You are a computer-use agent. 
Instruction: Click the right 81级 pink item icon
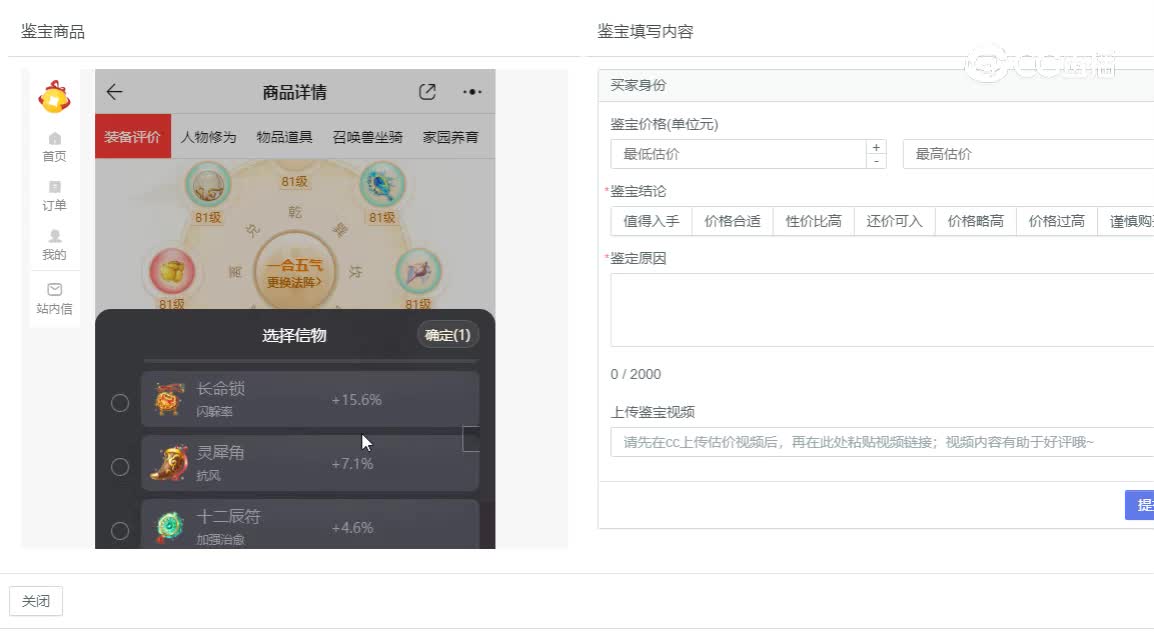point(419,271)
